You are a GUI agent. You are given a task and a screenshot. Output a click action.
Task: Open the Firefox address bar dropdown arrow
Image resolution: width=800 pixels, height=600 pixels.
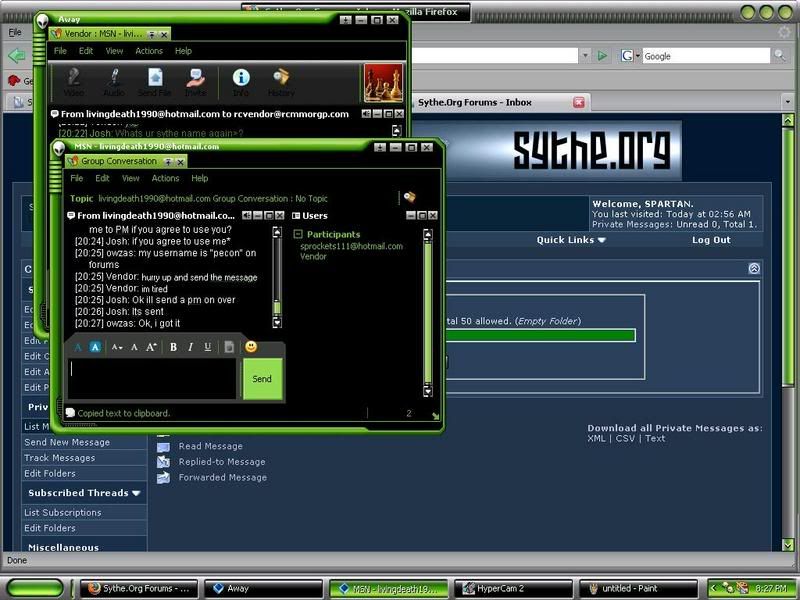(x=585, y=55)
